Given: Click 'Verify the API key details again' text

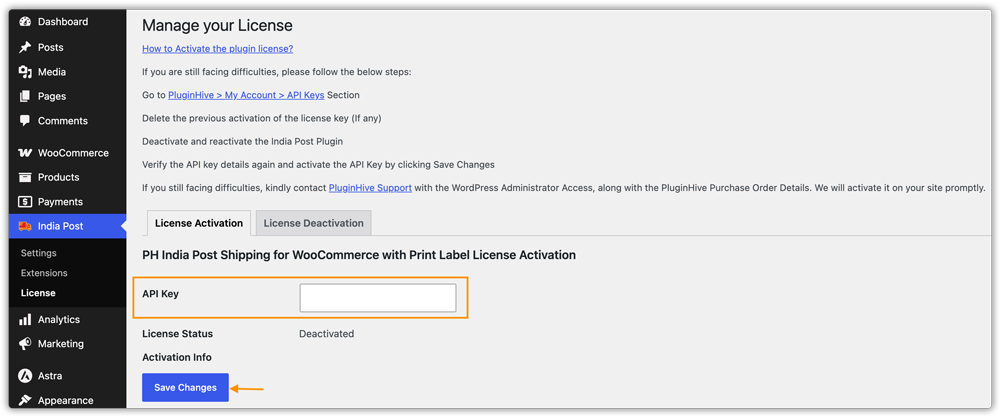Looking at the screenshot, I should tap(318, 165).
